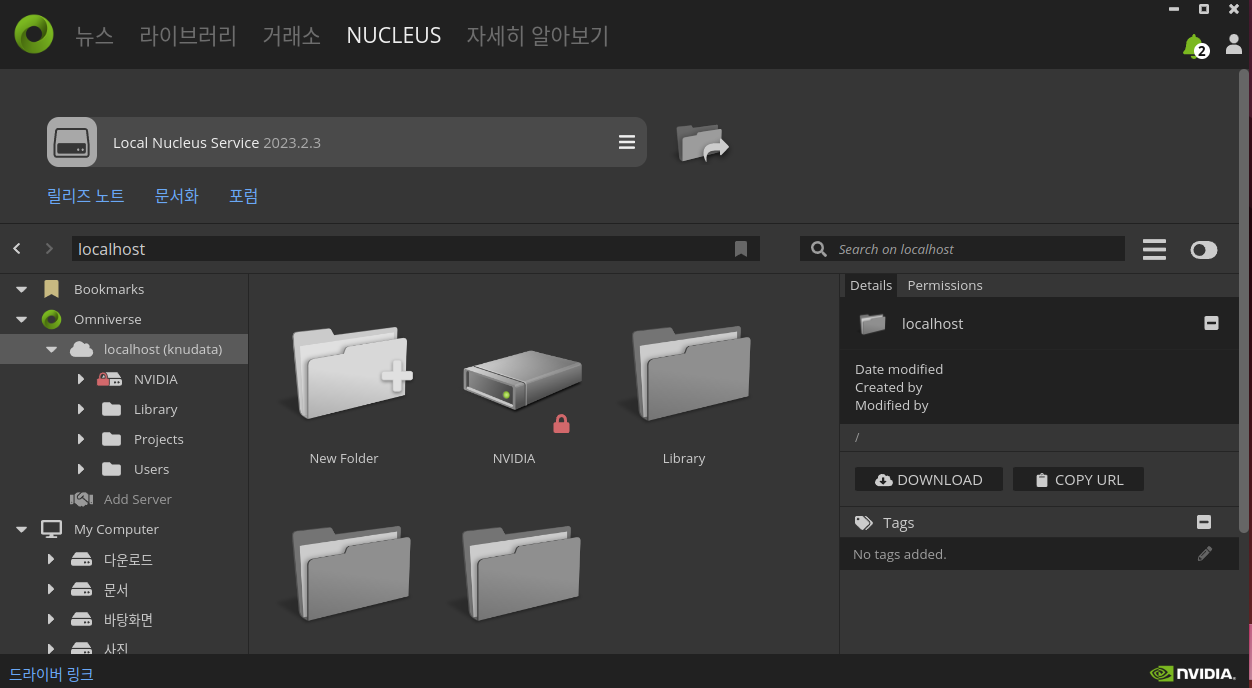Image resolution: width=1252 pixels, height=688 pixels.
Task: Open the user account icon
Action: tap(1234, 45)
